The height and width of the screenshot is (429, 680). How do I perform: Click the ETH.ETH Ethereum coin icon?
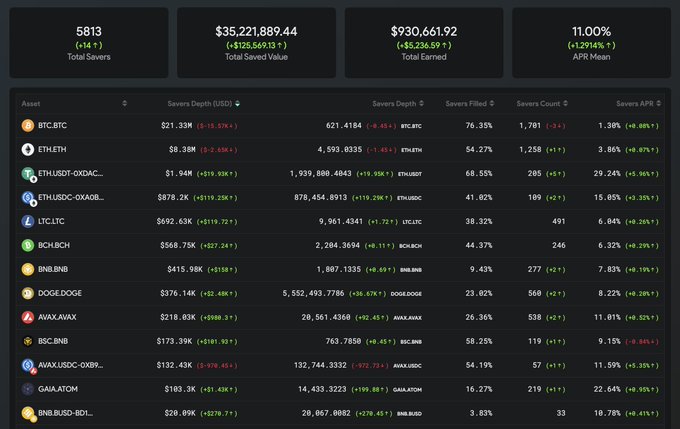click(28, 149)
